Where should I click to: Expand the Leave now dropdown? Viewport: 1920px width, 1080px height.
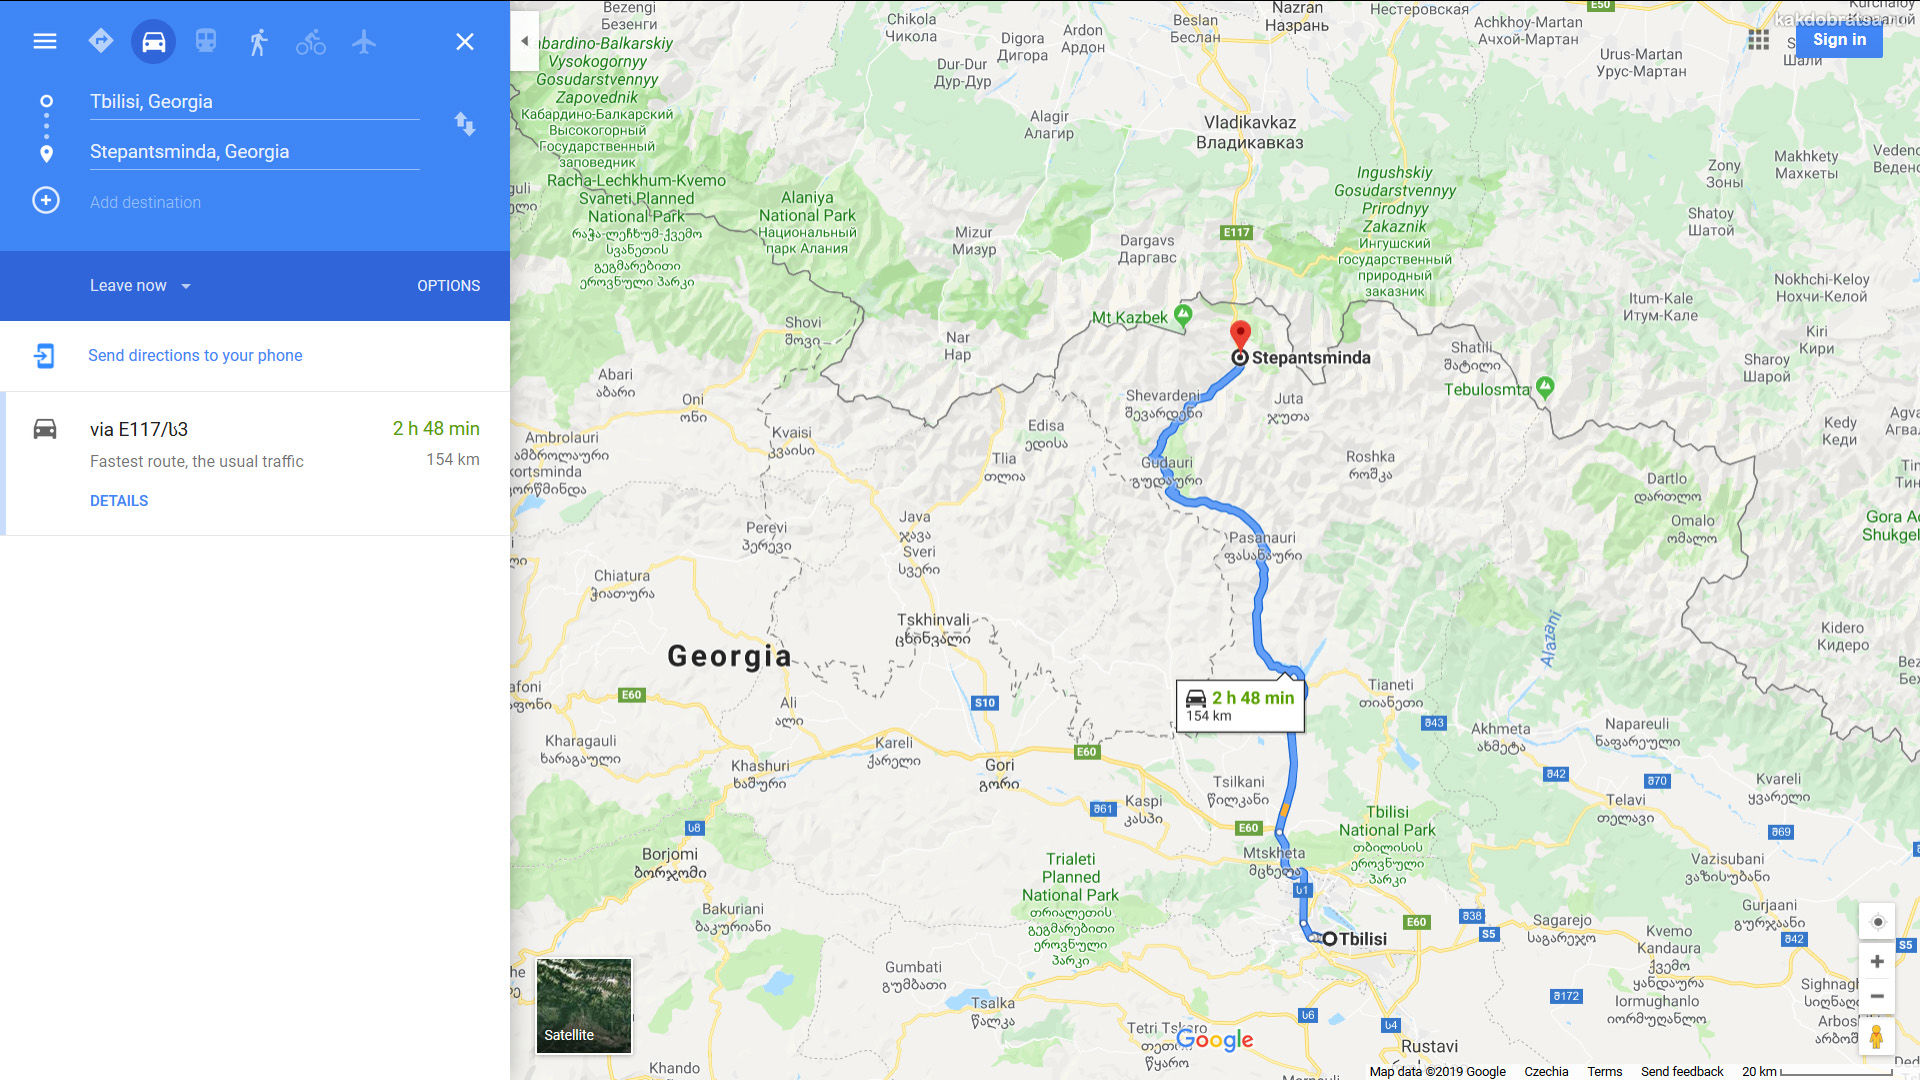click(x=140, y=286)
